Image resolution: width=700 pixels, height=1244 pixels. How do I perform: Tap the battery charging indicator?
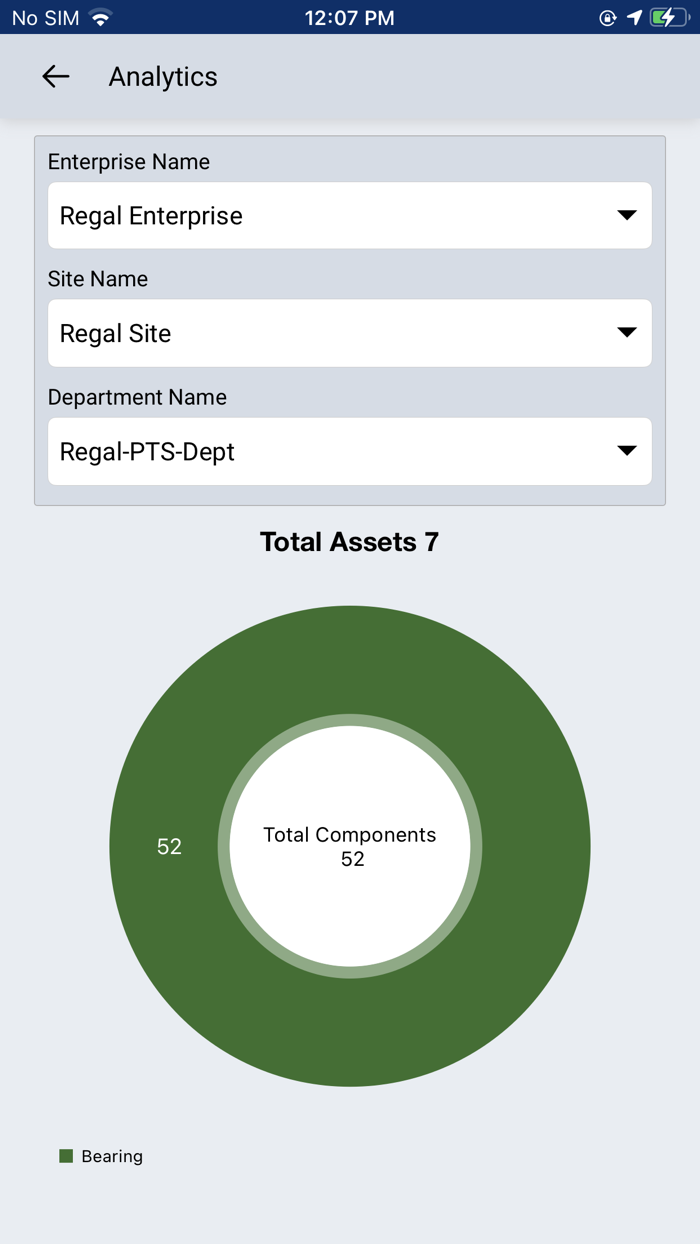click(668, 17)
